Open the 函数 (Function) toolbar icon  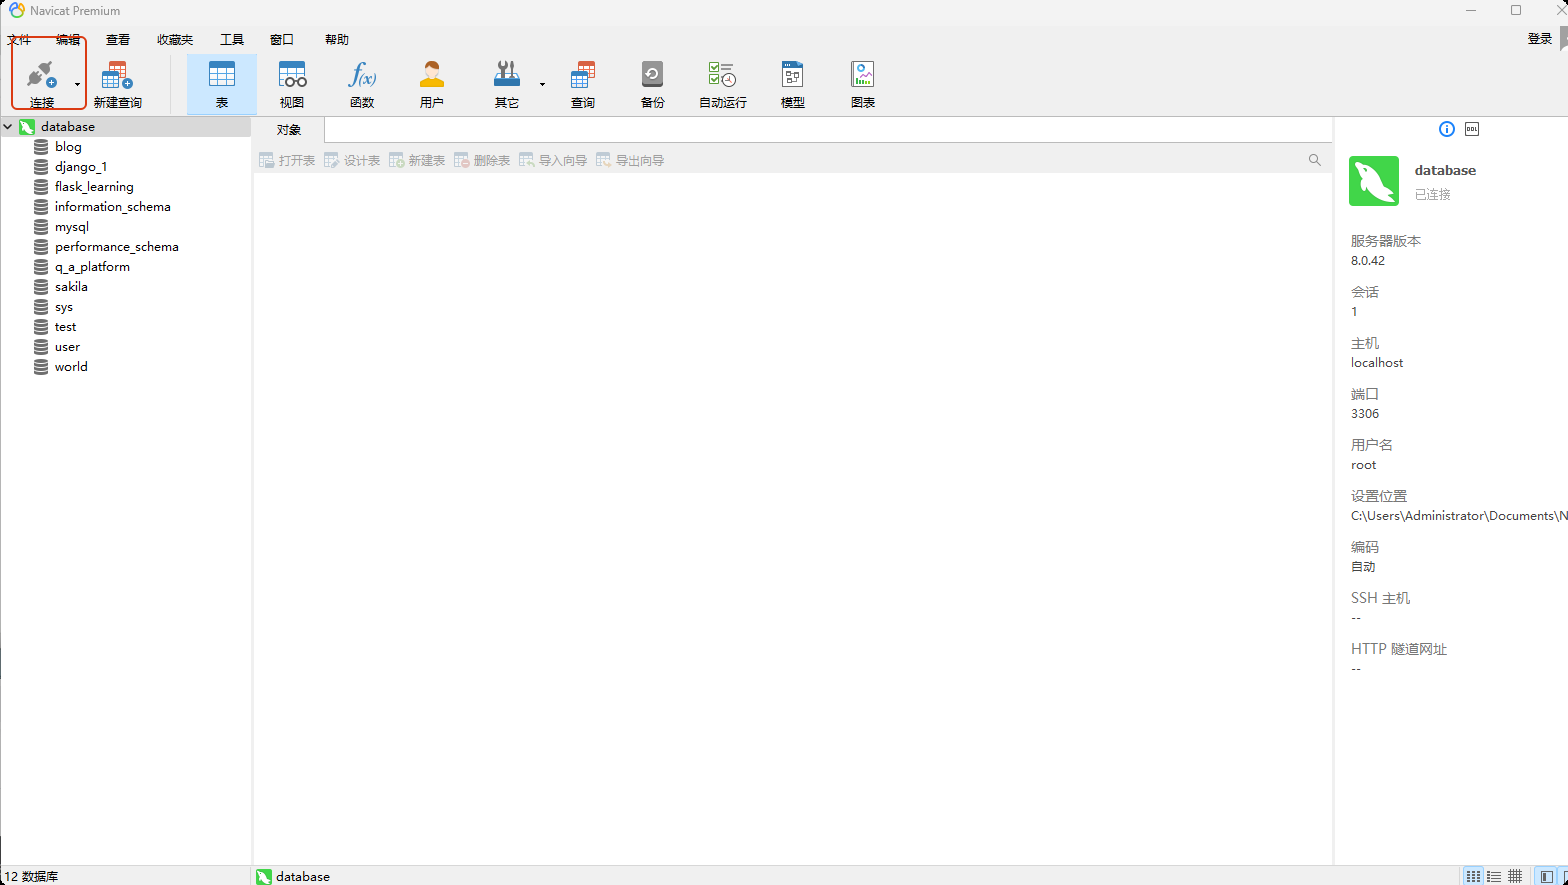pos(362,84)
